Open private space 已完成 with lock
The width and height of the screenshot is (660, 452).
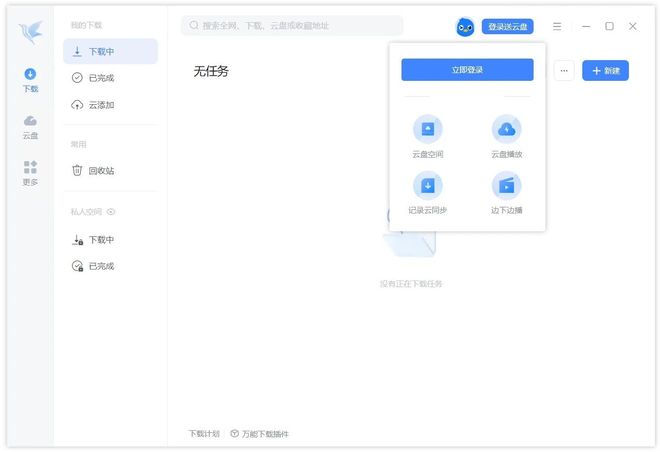coord(110,266)
